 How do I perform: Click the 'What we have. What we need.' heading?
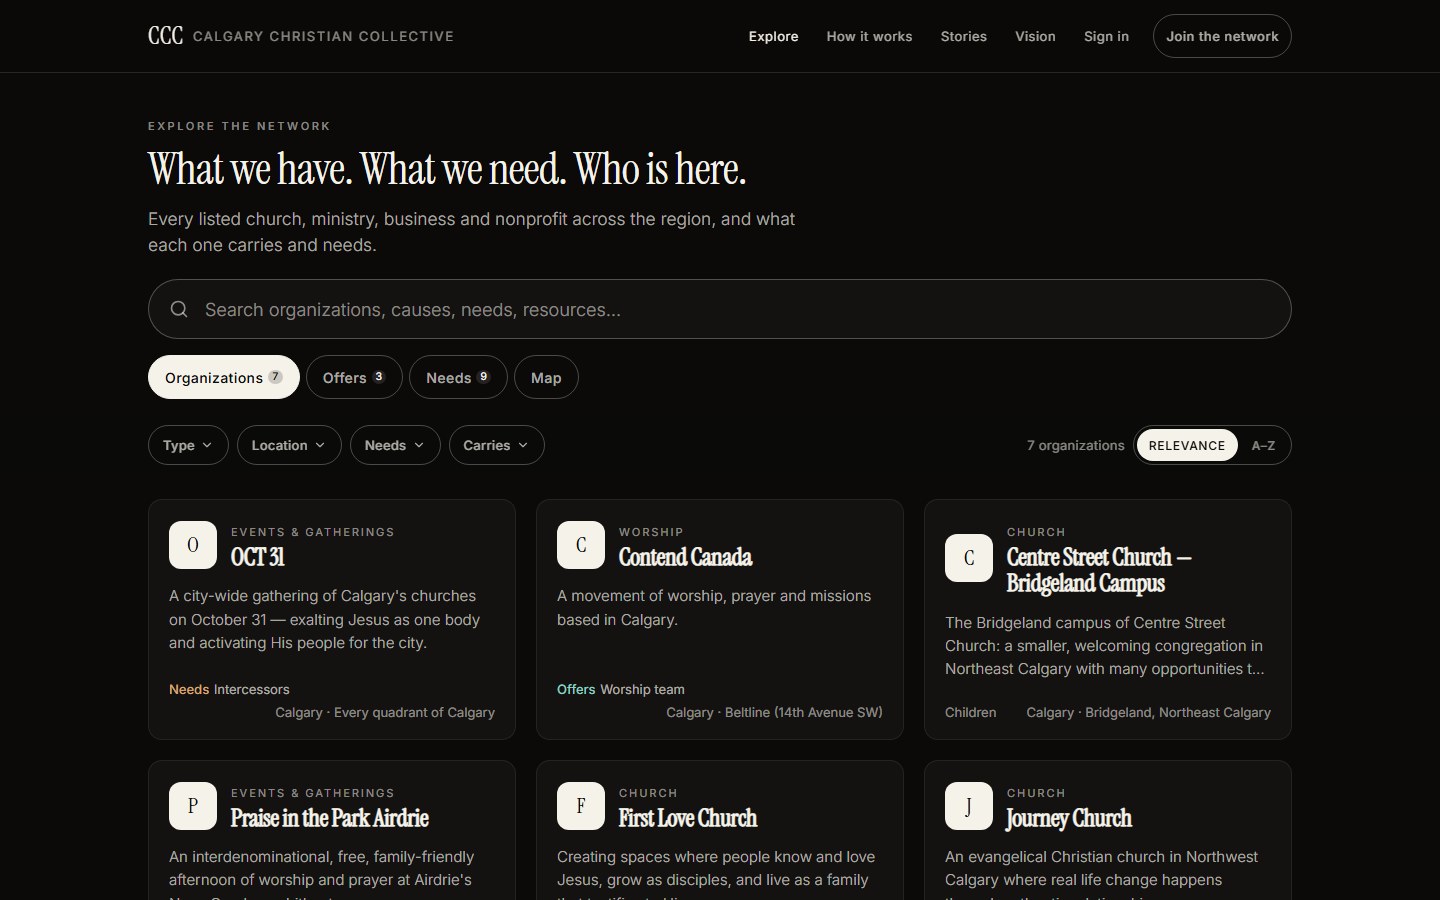coord(447,169)
